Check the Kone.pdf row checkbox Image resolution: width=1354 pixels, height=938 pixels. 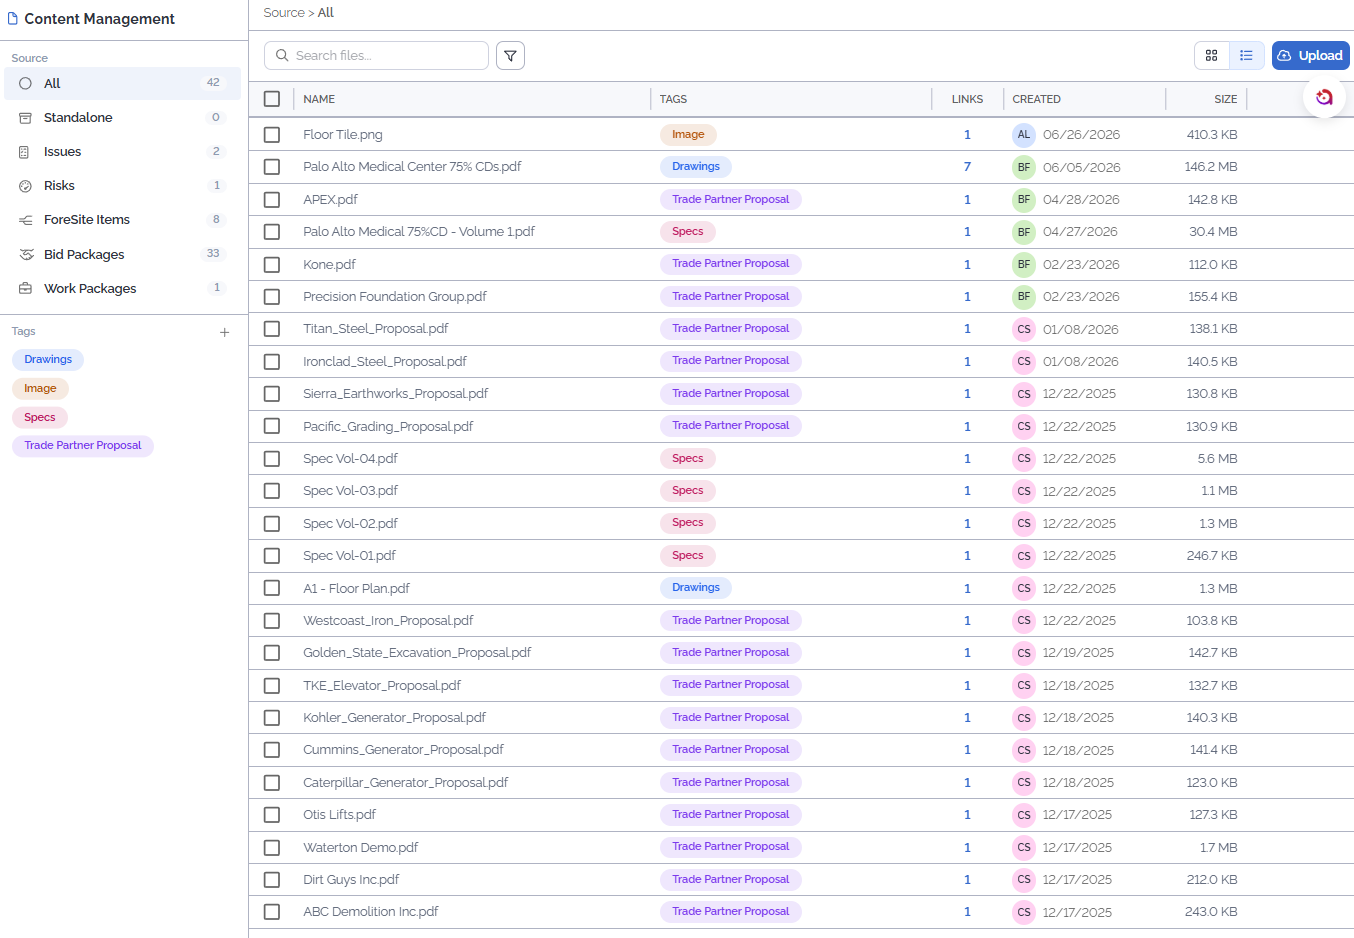pyautogui.click(x=272, y=265)
